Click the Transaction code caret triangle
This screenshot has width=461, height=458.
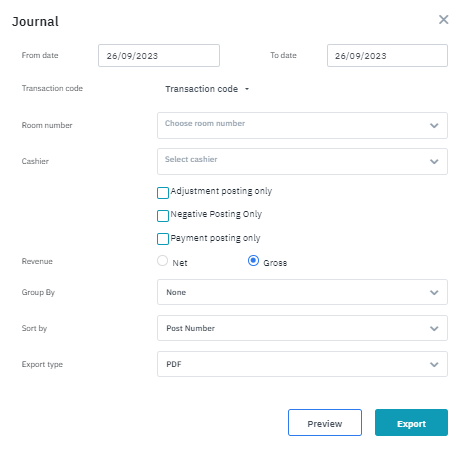[247, 89]
